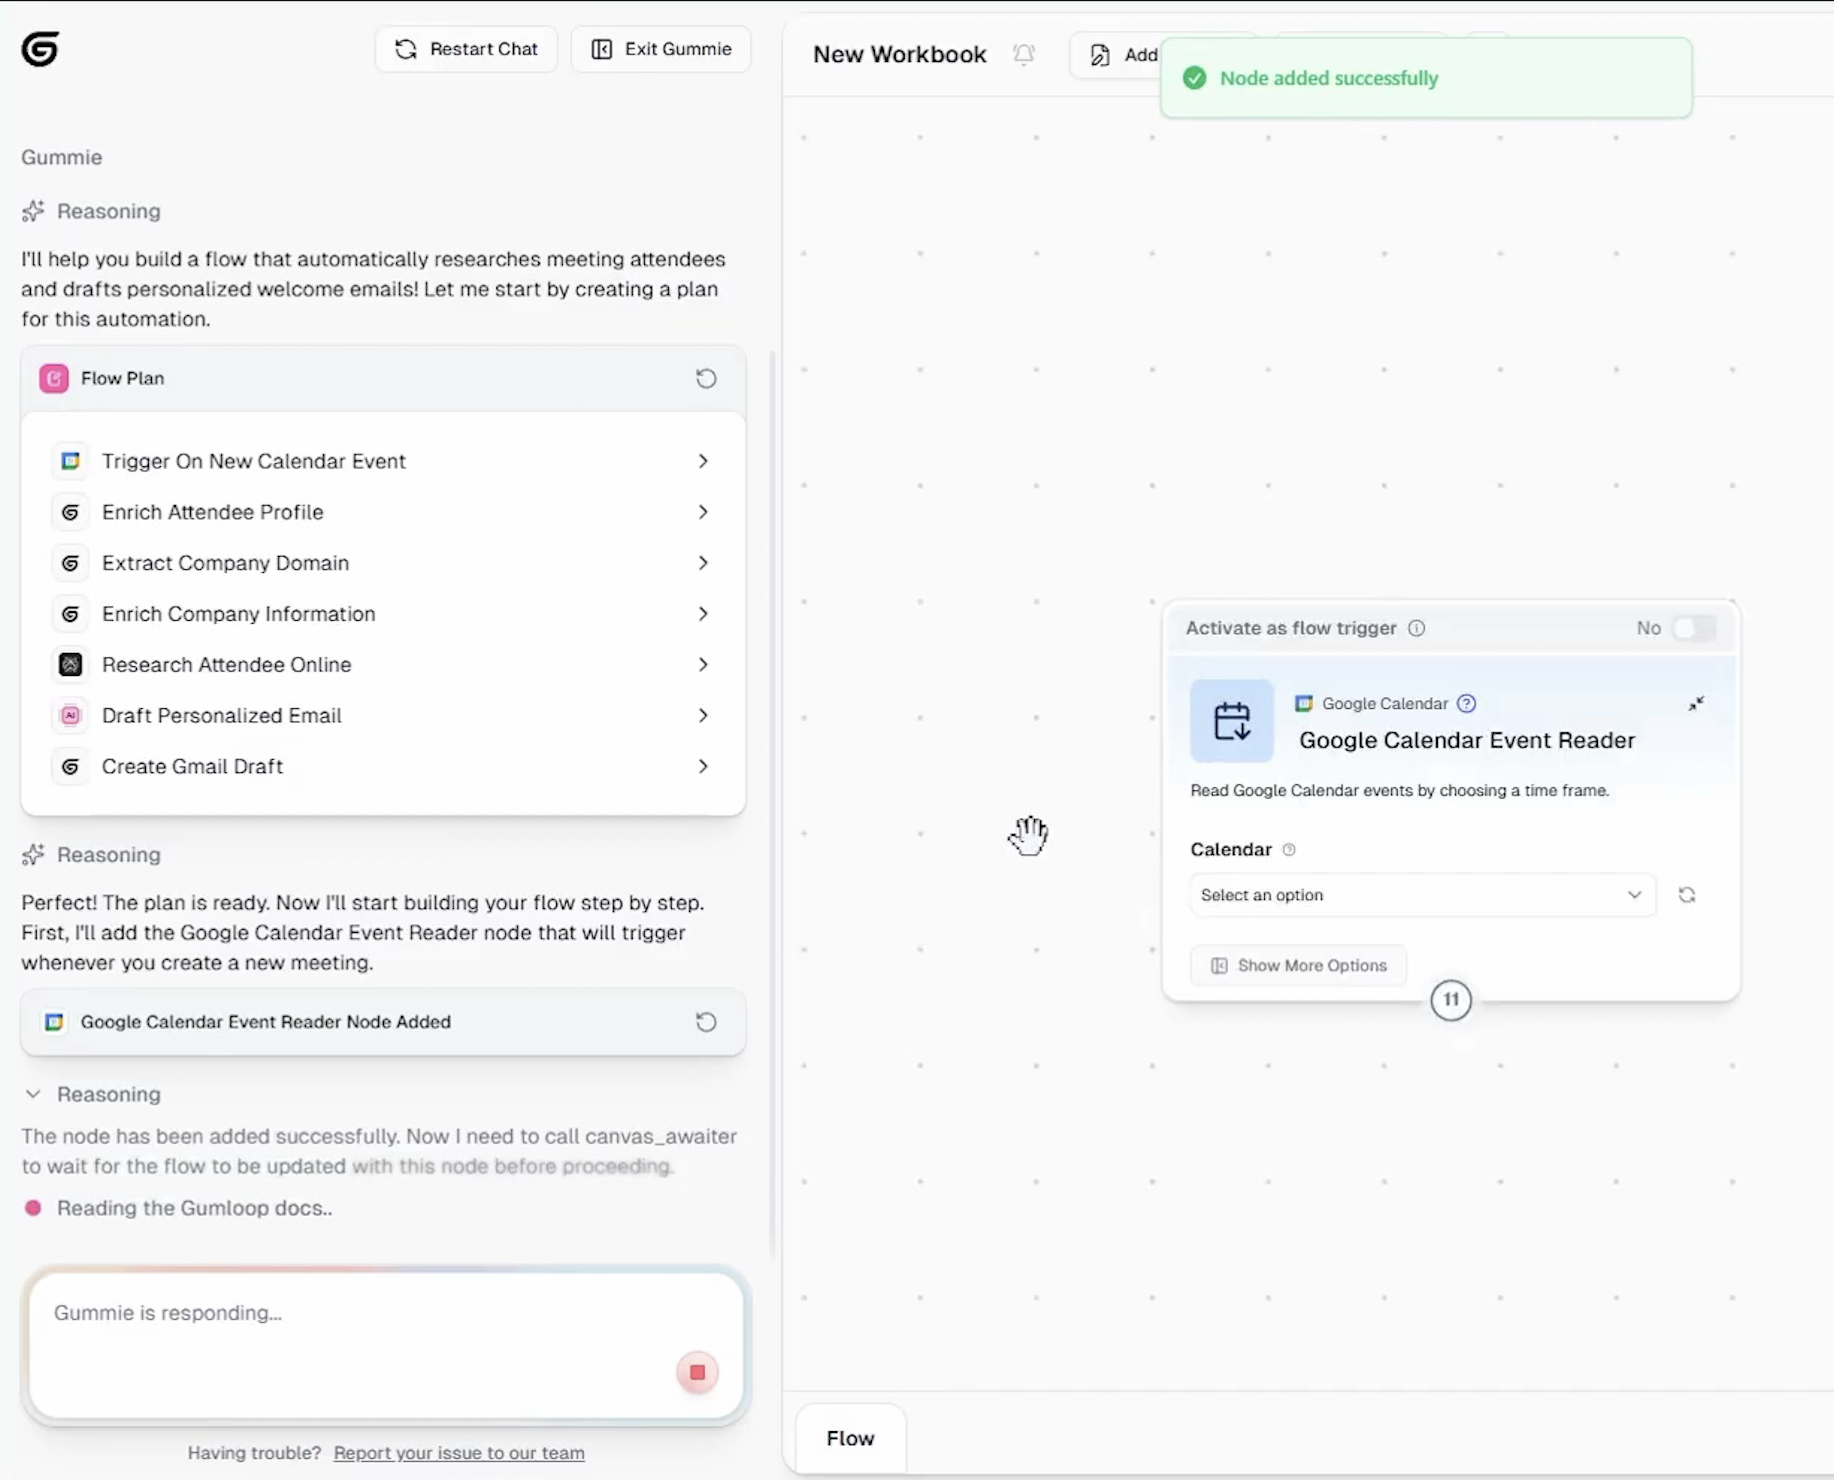This screenshot has height=1480, width=1834.
Task: Open Report your issue to our team link
Action: click(x=459, y=1453)
